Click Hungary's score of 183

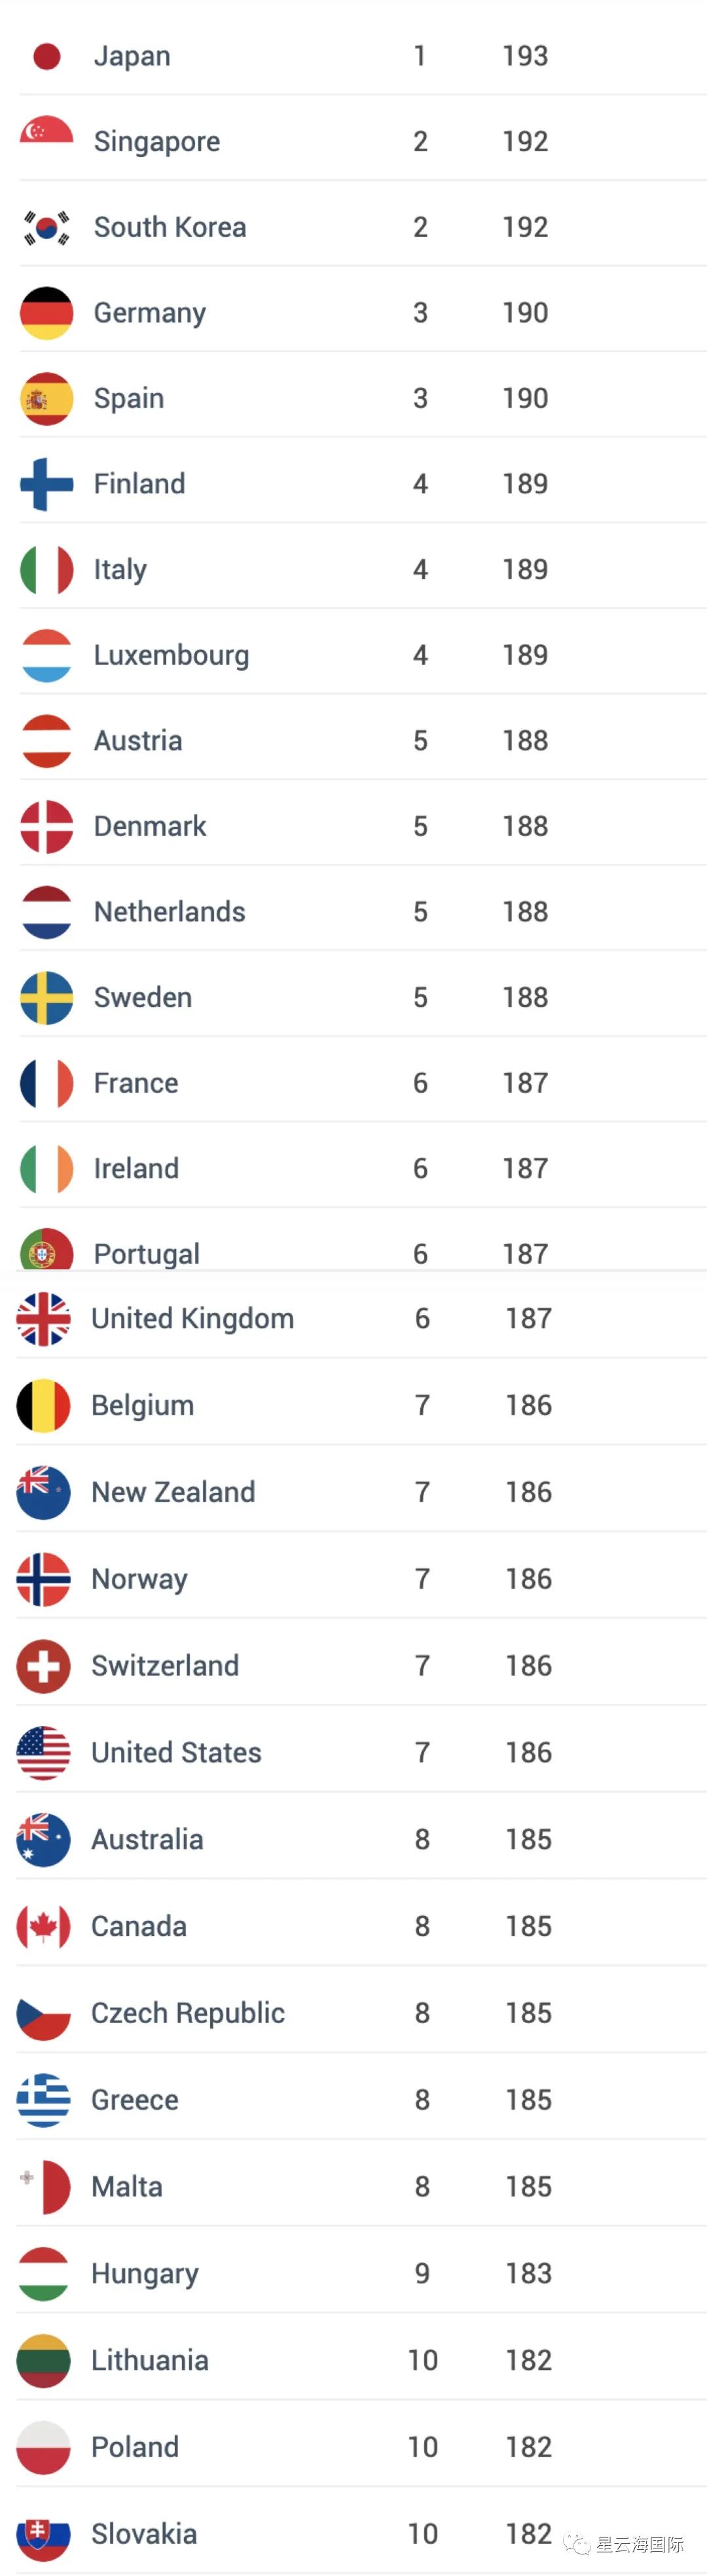coord(528,2273)
